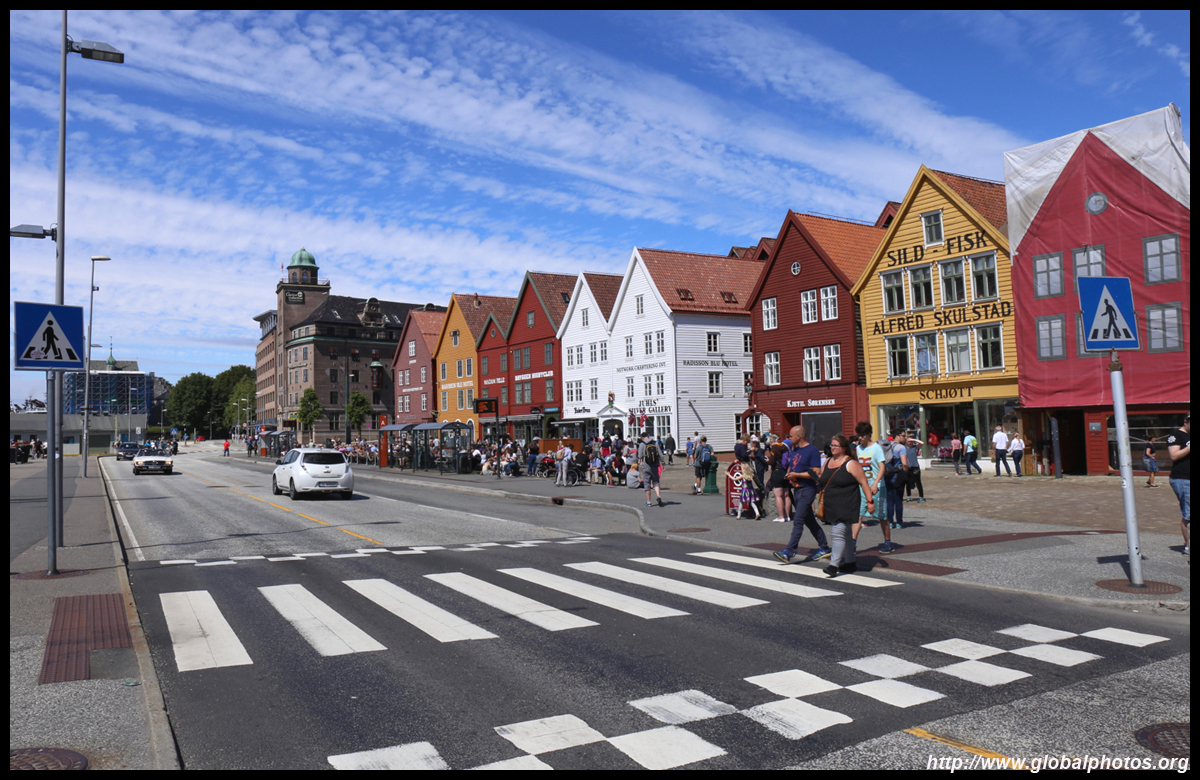The width and height of the screenshot is (1200, 780).
Task: Click the ALFRED SKULSTAD sign
Action: 941,319
